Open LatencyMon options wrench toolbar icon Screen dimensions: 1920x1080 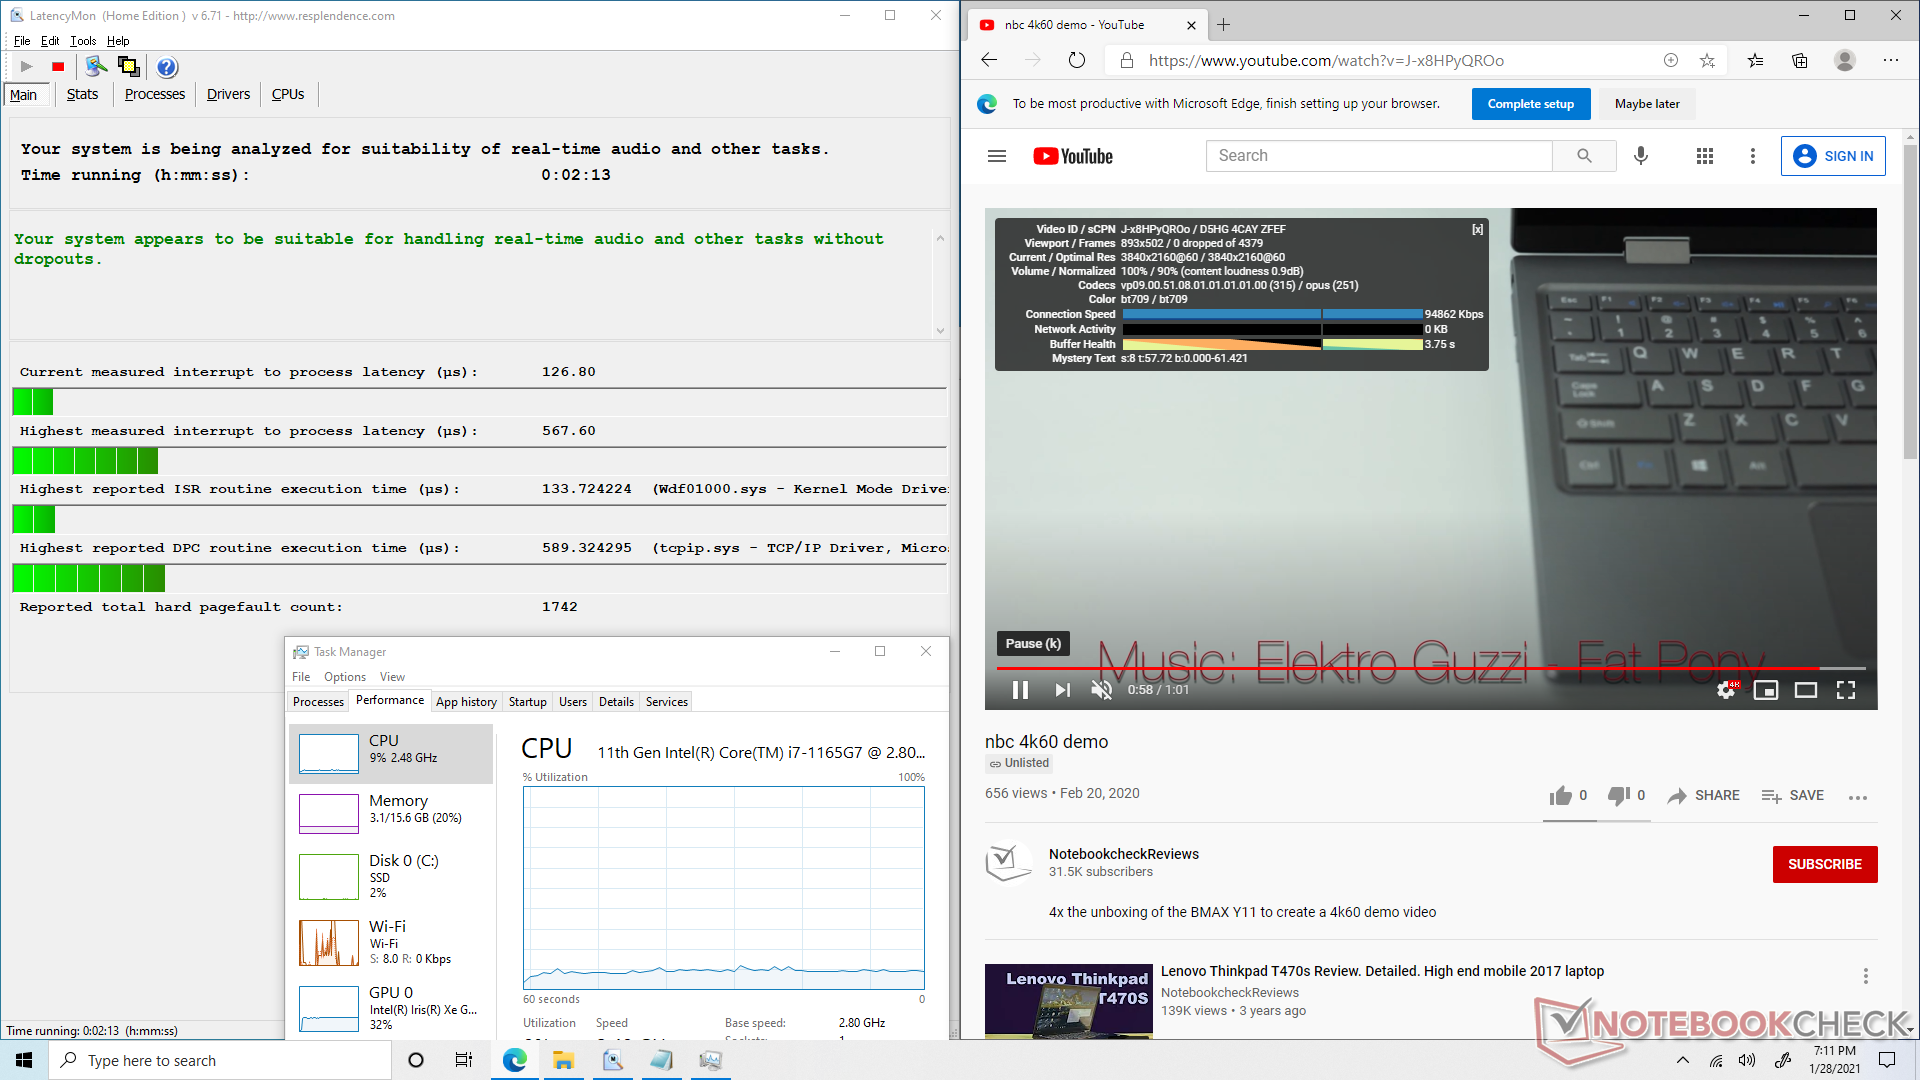tap(96, 67)
